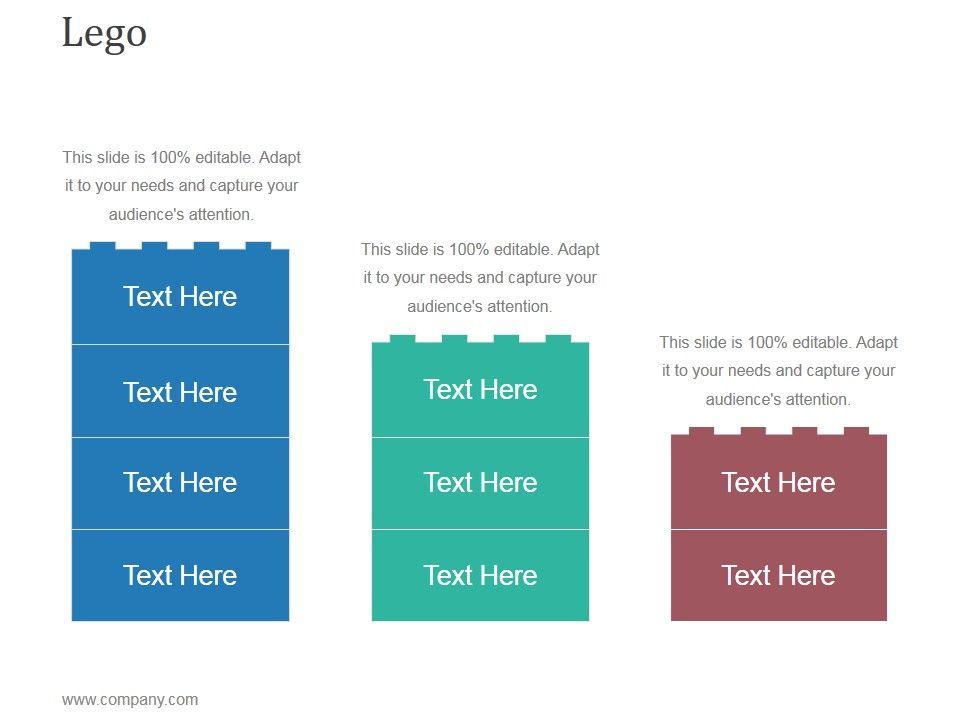Click the rightmost stud atop the blue column
Screen dimensions: 960x720
point(258,246)
